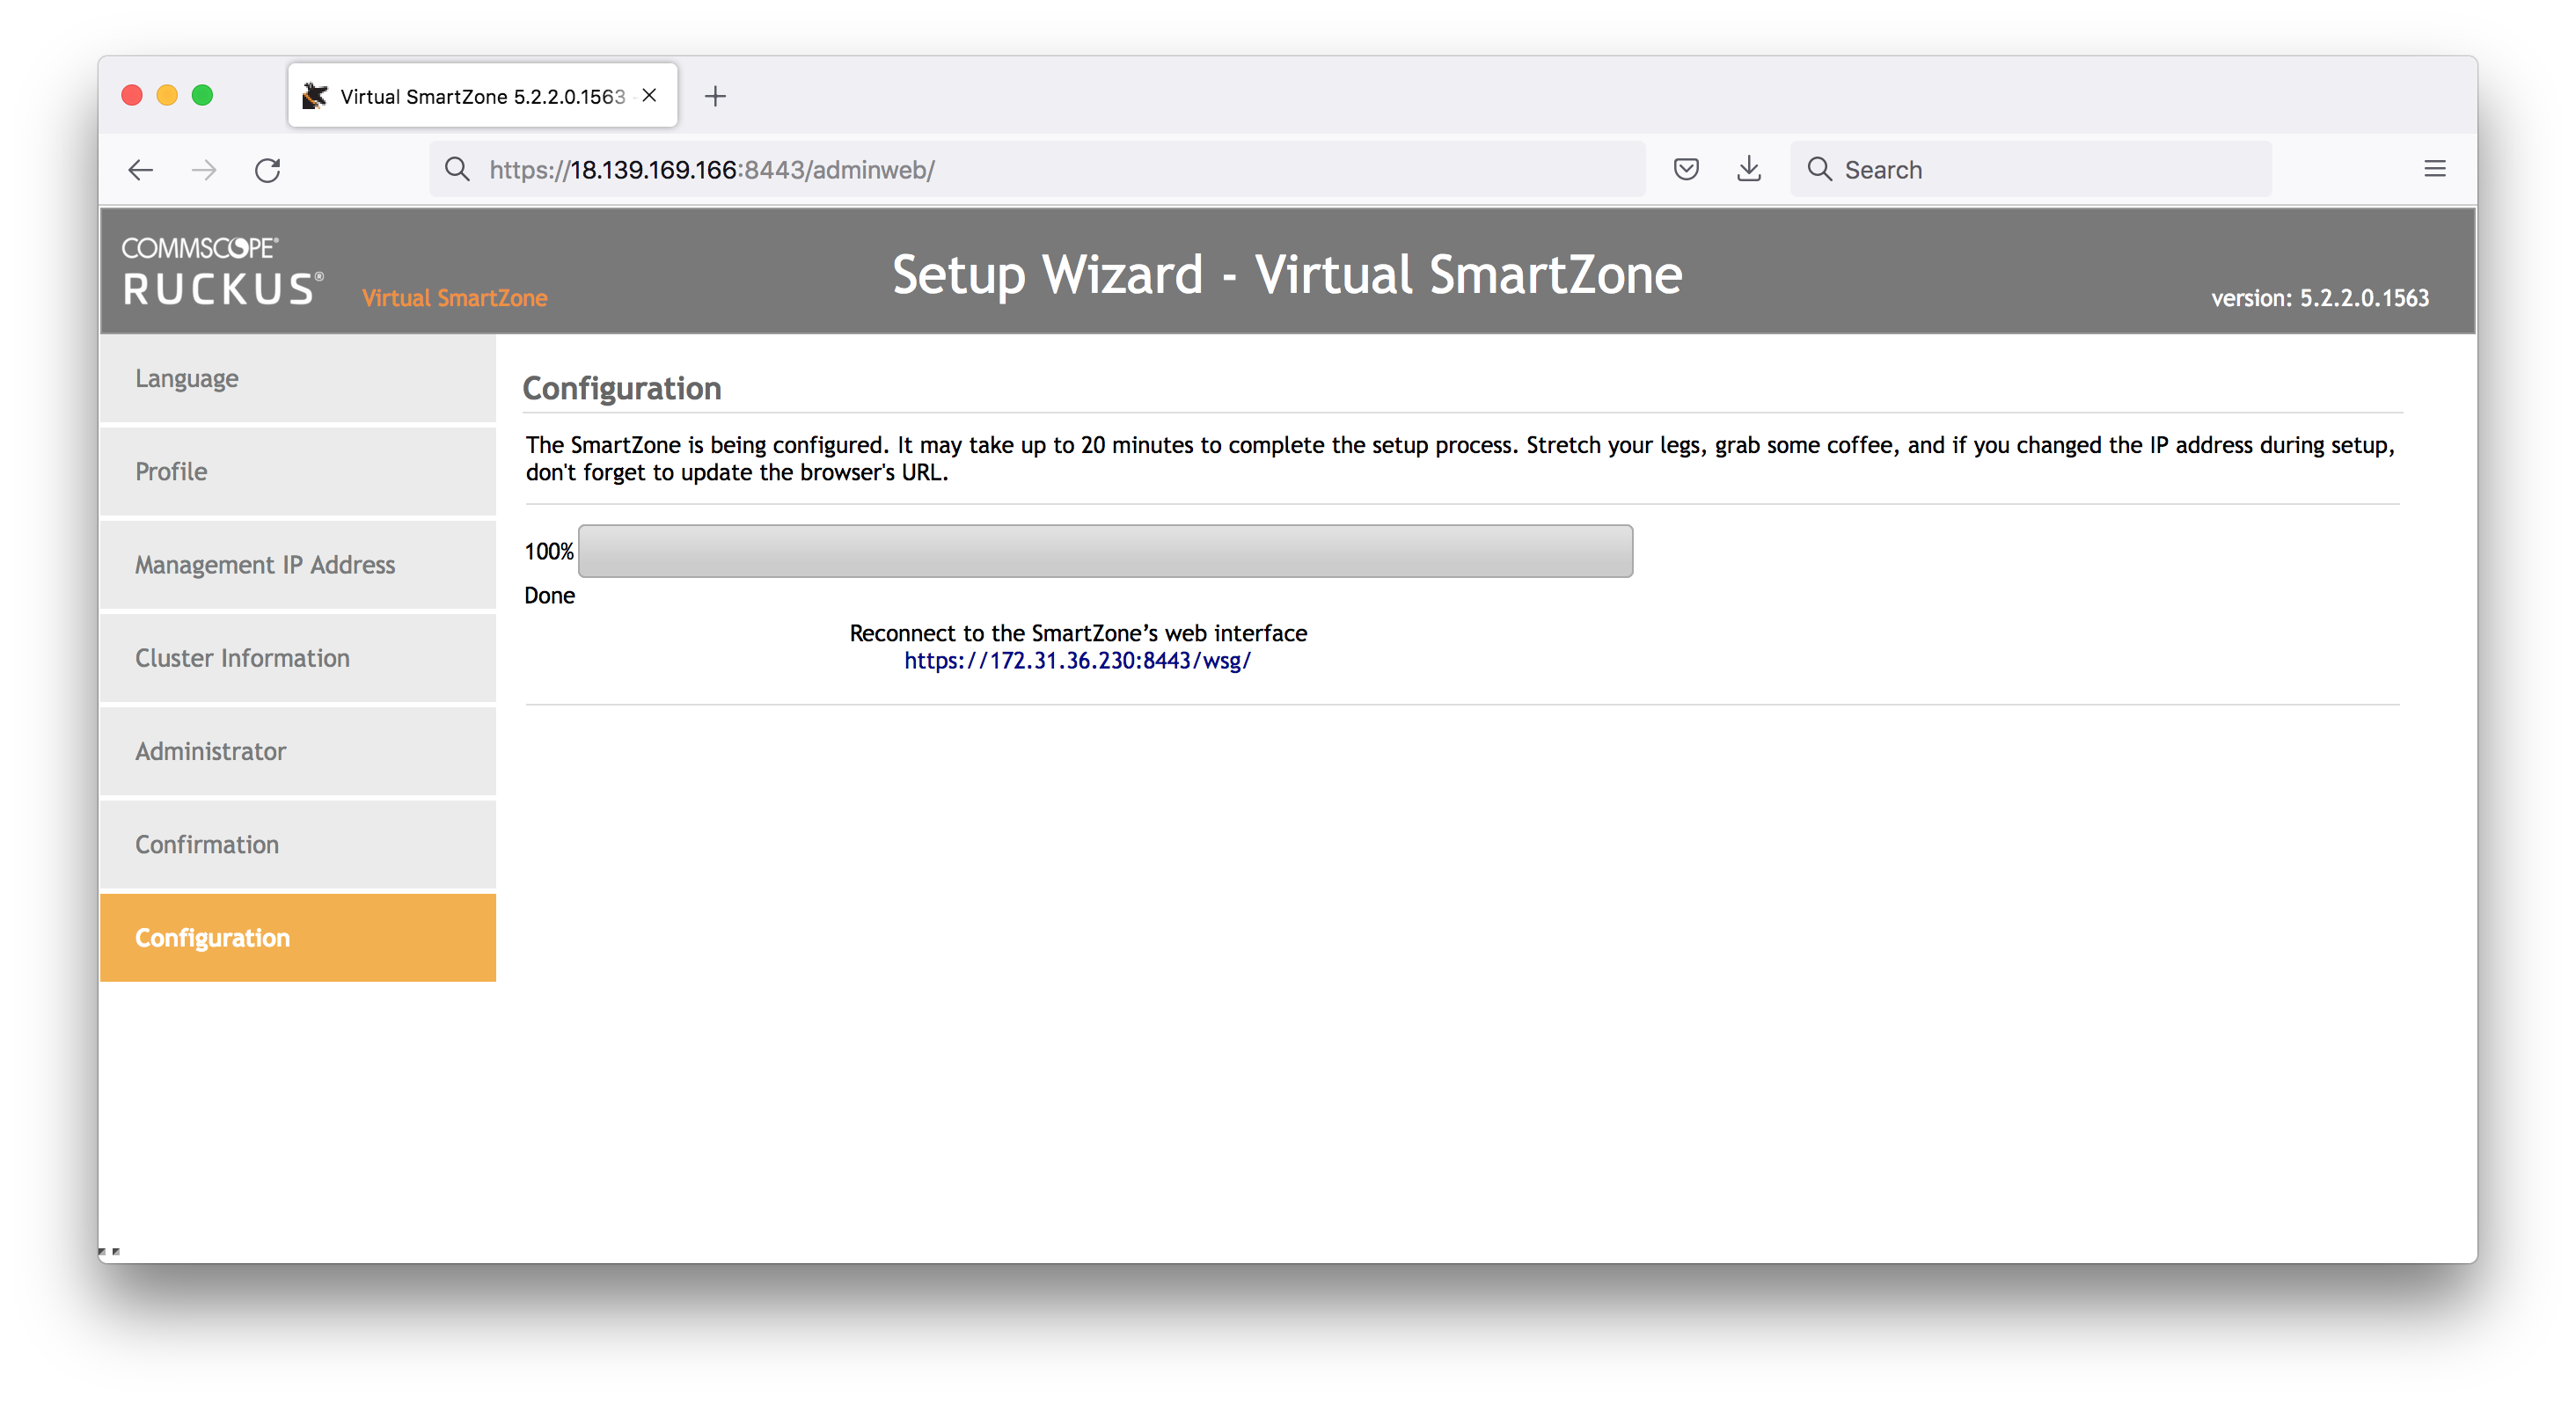Click the magnifier icon in the address bar
The image size is (2576, 1404).
[x=457, y=169]
